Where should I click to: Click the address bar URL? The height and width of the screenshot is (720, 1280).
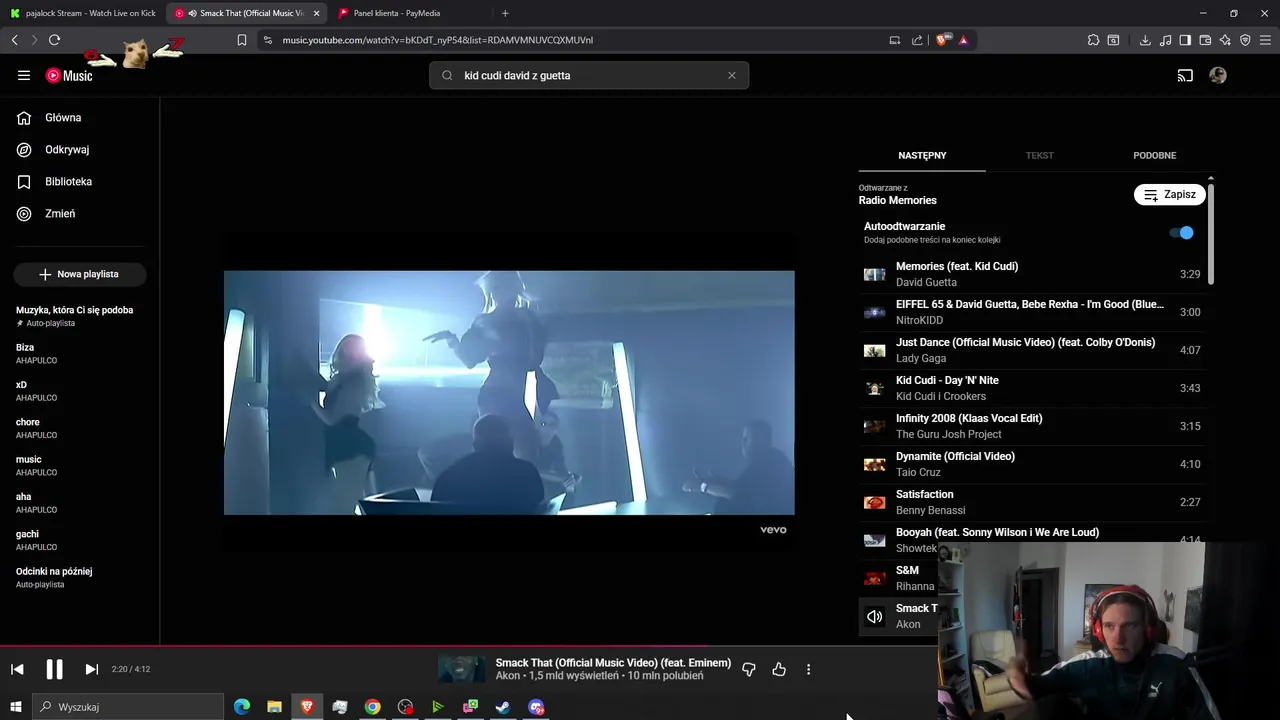(437, 40)
